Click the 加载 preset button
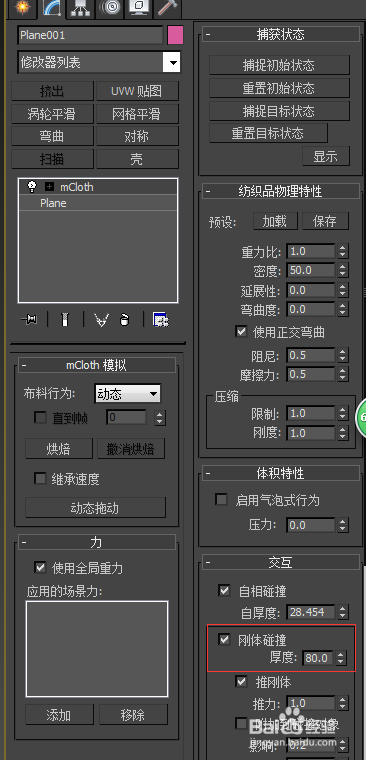 275,221
